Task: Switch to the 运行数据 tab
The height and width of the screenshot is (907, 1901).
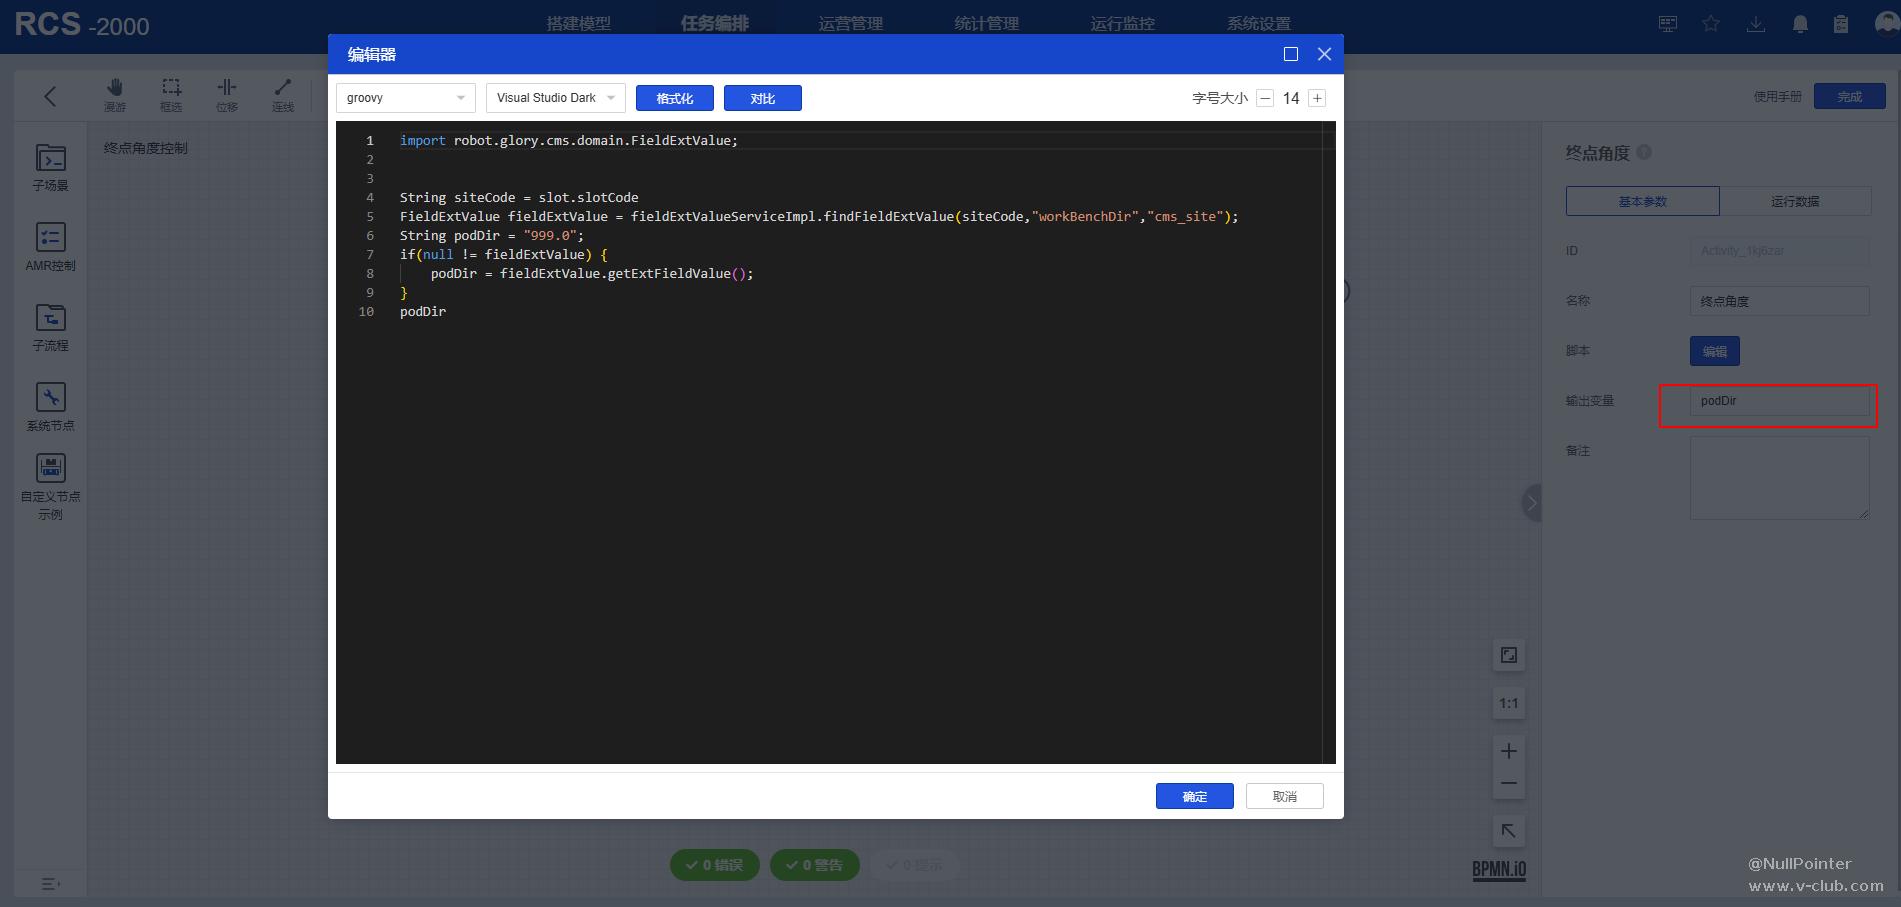Action: [x=1795, y=201]
